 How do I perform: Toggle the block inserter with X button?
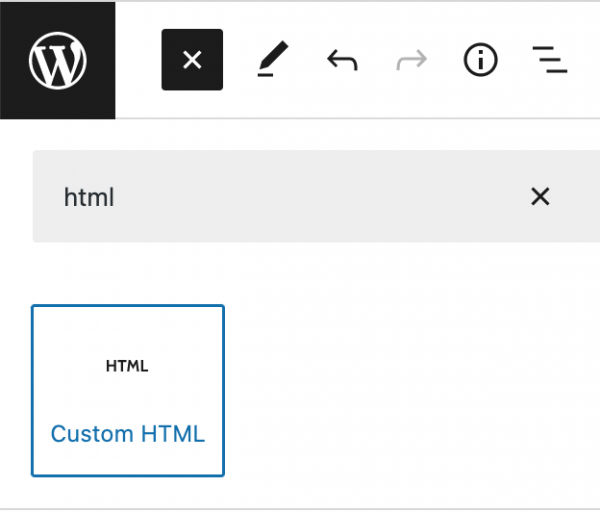(x=192, y=60)
